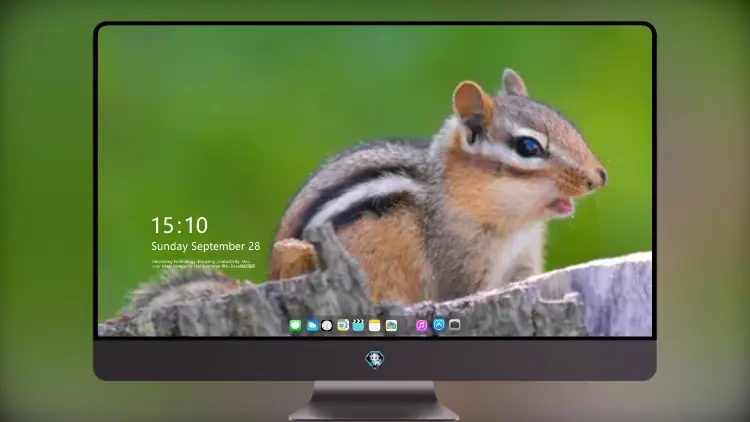Screen dimensions: 750x422
Task: Launch the pink iTunes music app
Action: pos(421,326)
